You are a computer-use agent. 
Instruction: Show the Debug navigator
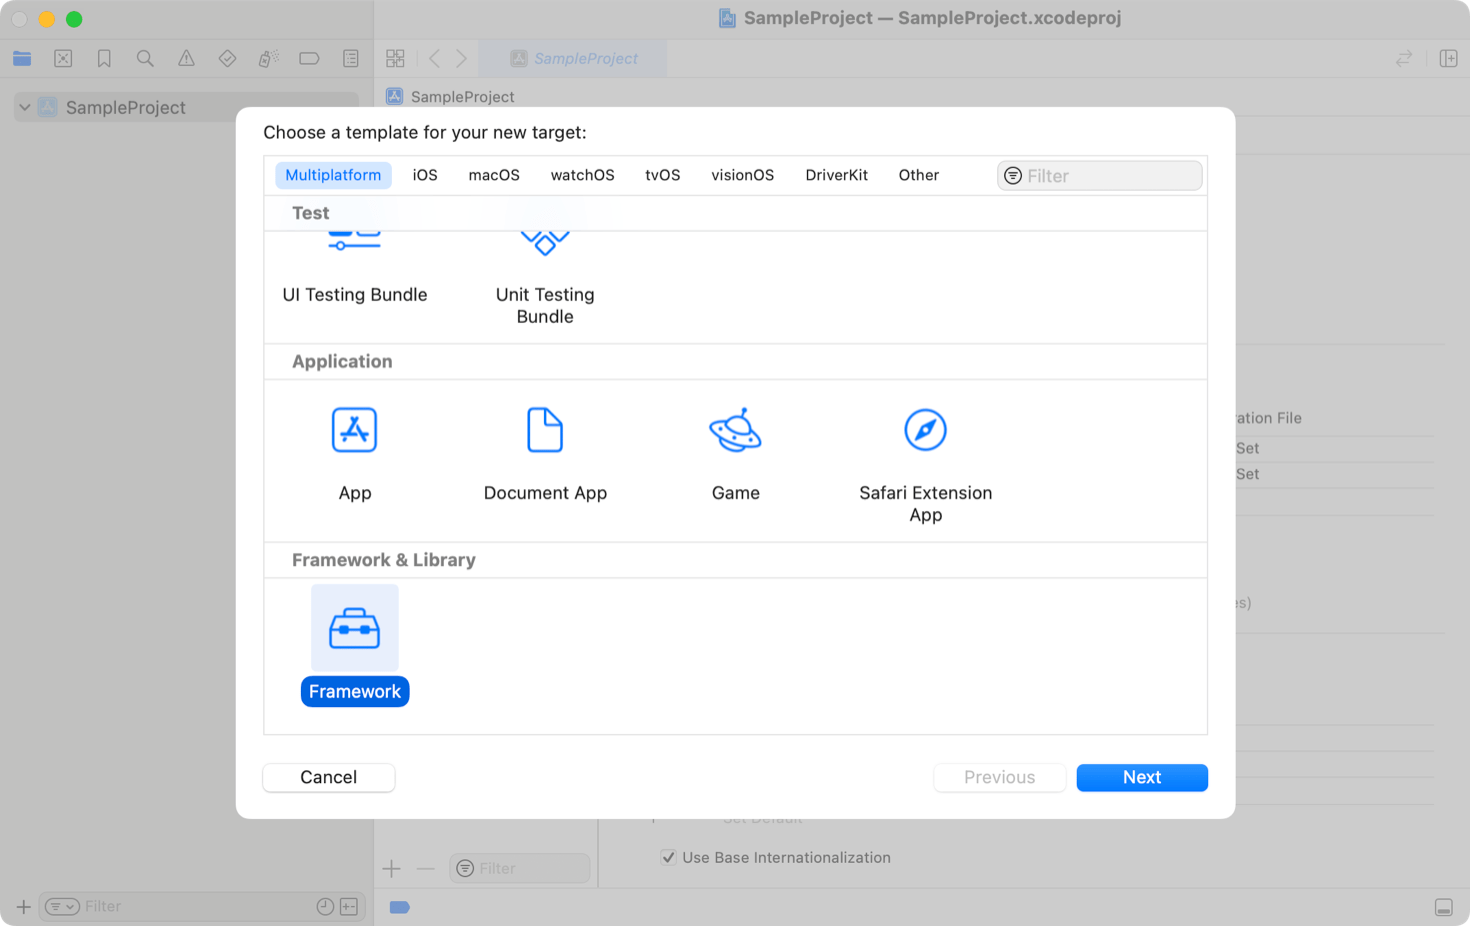coord(268,59)
